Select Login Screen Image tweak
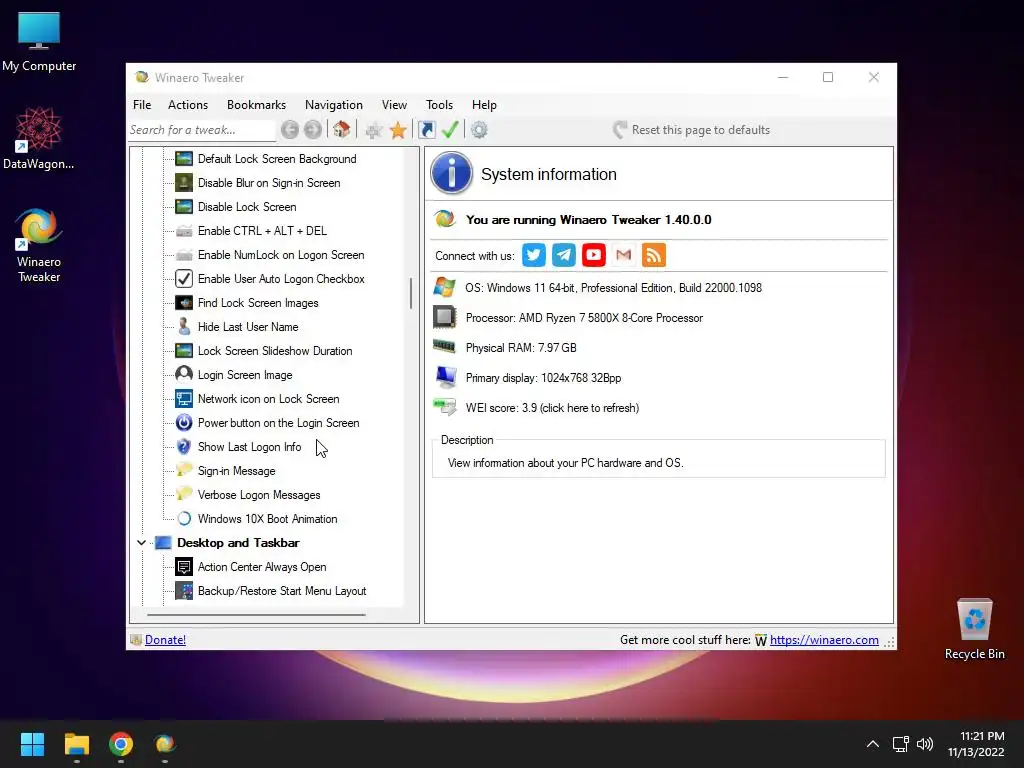This screenshot has width=1024, height=768. click(245, 375)
